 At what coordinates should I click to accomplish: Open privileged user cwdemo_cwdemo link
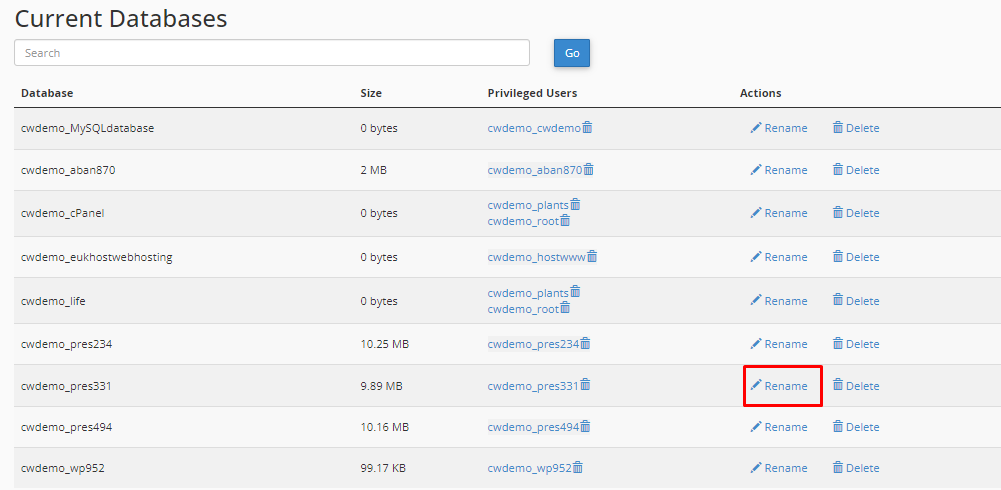[x=534, y=128]
